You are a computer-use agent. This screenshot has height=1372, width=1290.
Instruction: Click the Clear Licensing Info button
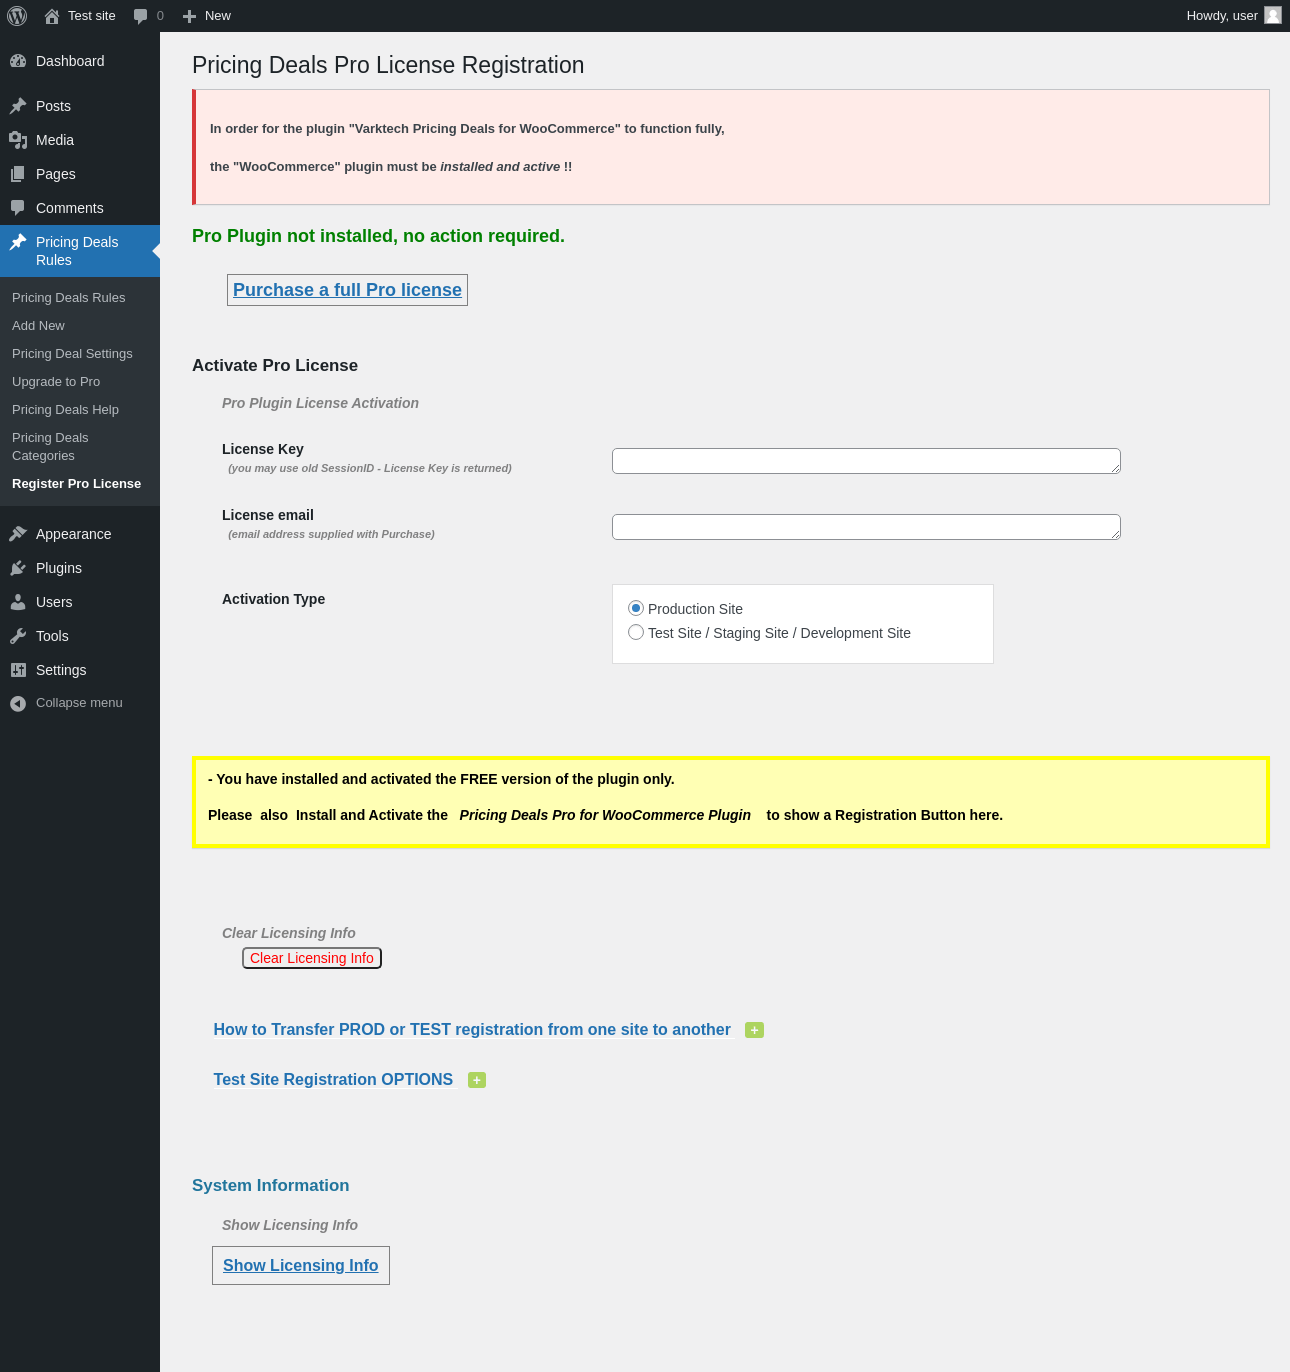click(x=312, y=958)
